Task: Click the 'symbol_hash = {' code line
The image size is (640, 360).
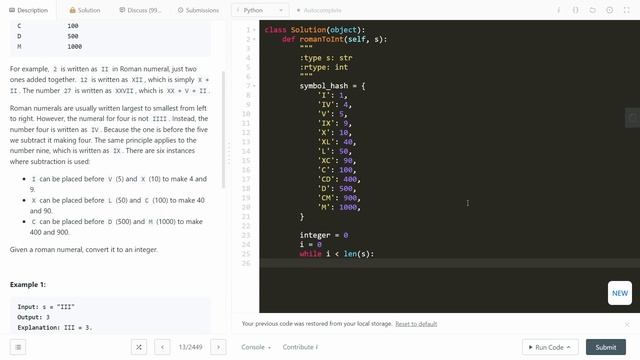Action: click(x=332, y=86)
